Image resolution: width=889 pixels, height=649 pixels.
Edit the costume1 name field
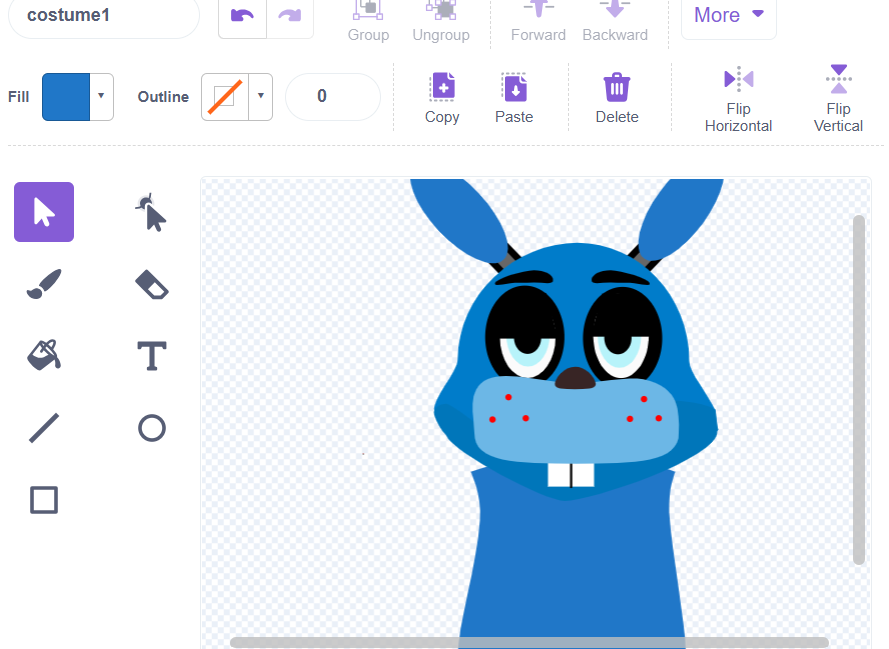(x=104, y=16)
